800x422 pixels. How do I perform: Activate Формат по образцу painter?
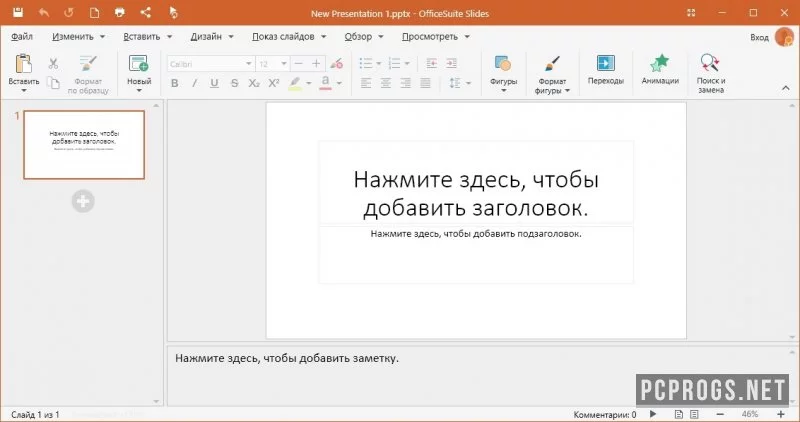click(88, 75)
